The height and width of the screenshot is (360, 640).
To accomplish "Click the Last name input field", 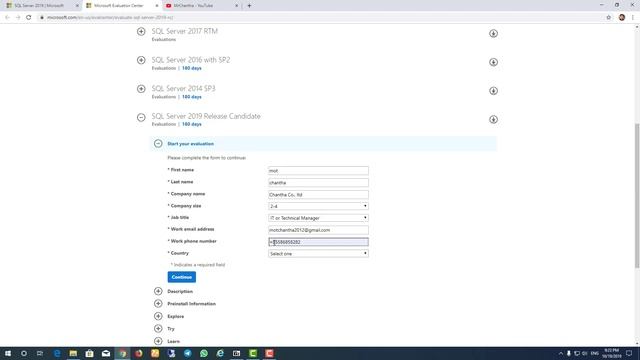I will 318,182.
